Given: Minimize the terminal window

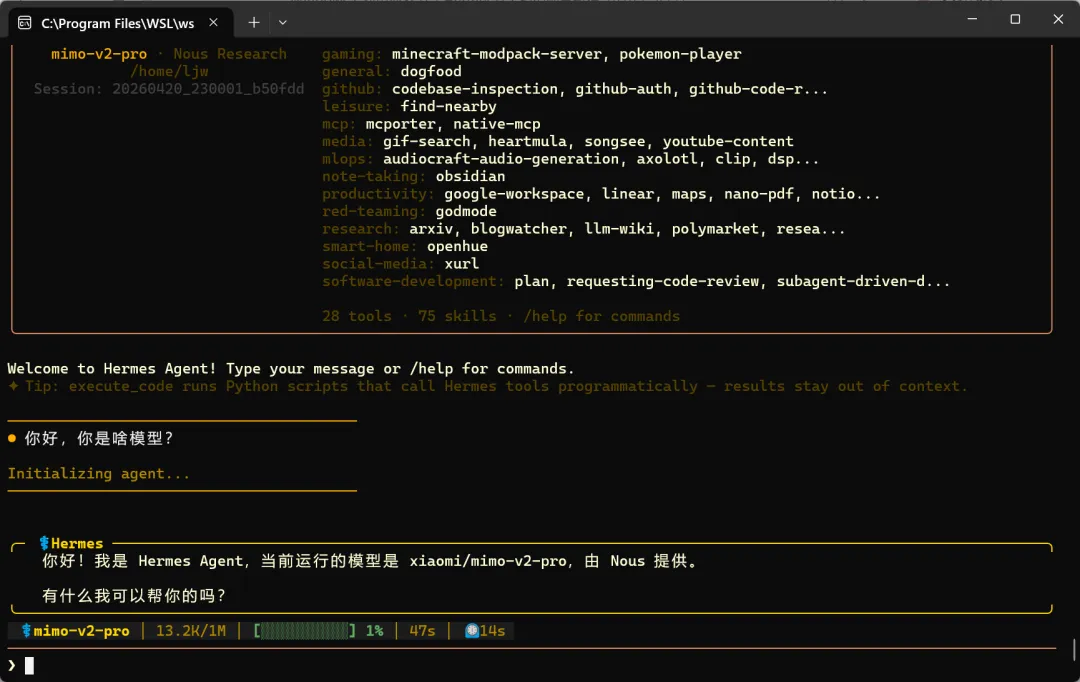Looking at the screenshot, I should [x=972, y=19].
